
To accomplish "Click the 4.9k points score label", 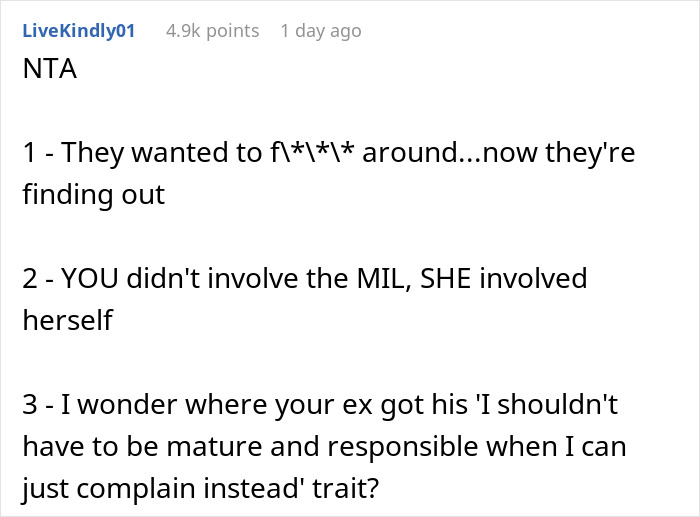I will point(212,31).
